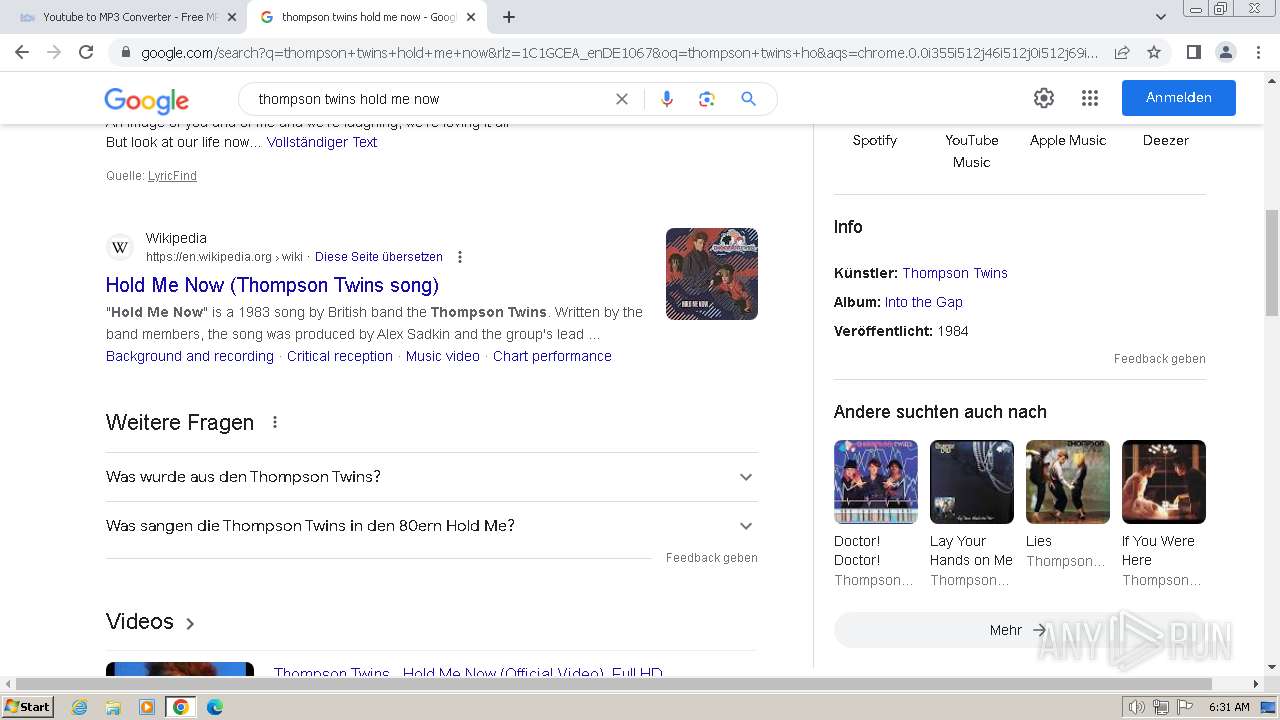The width and height of the screenshot is (1280, 720).
Task: Jump to Background and recording section
Action: tap(190, 356)
